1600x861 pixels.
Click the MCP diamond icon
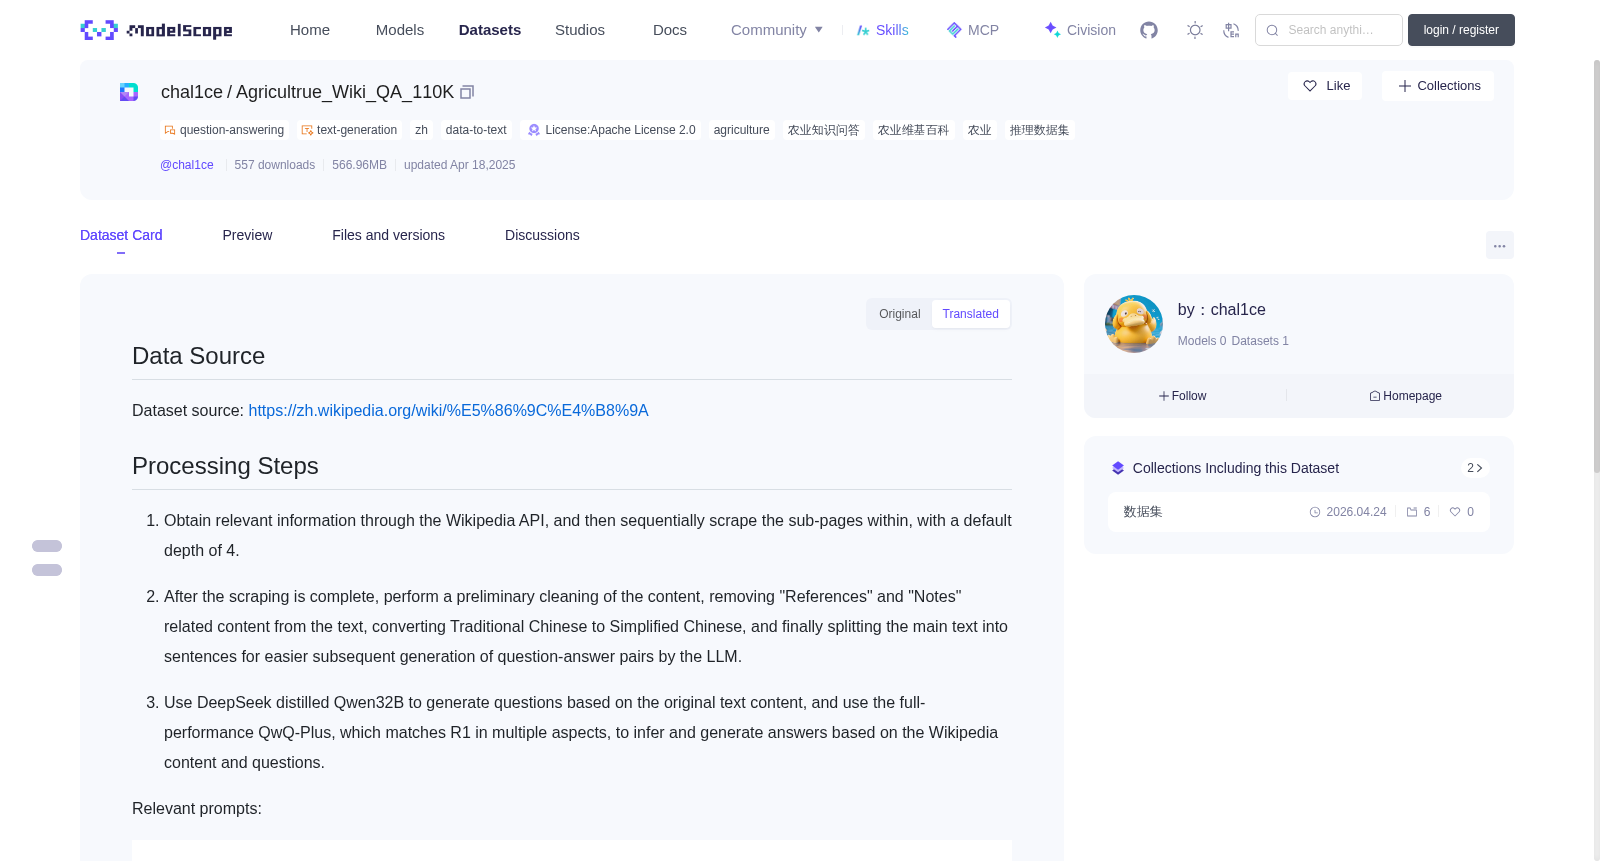coord(954,30)
